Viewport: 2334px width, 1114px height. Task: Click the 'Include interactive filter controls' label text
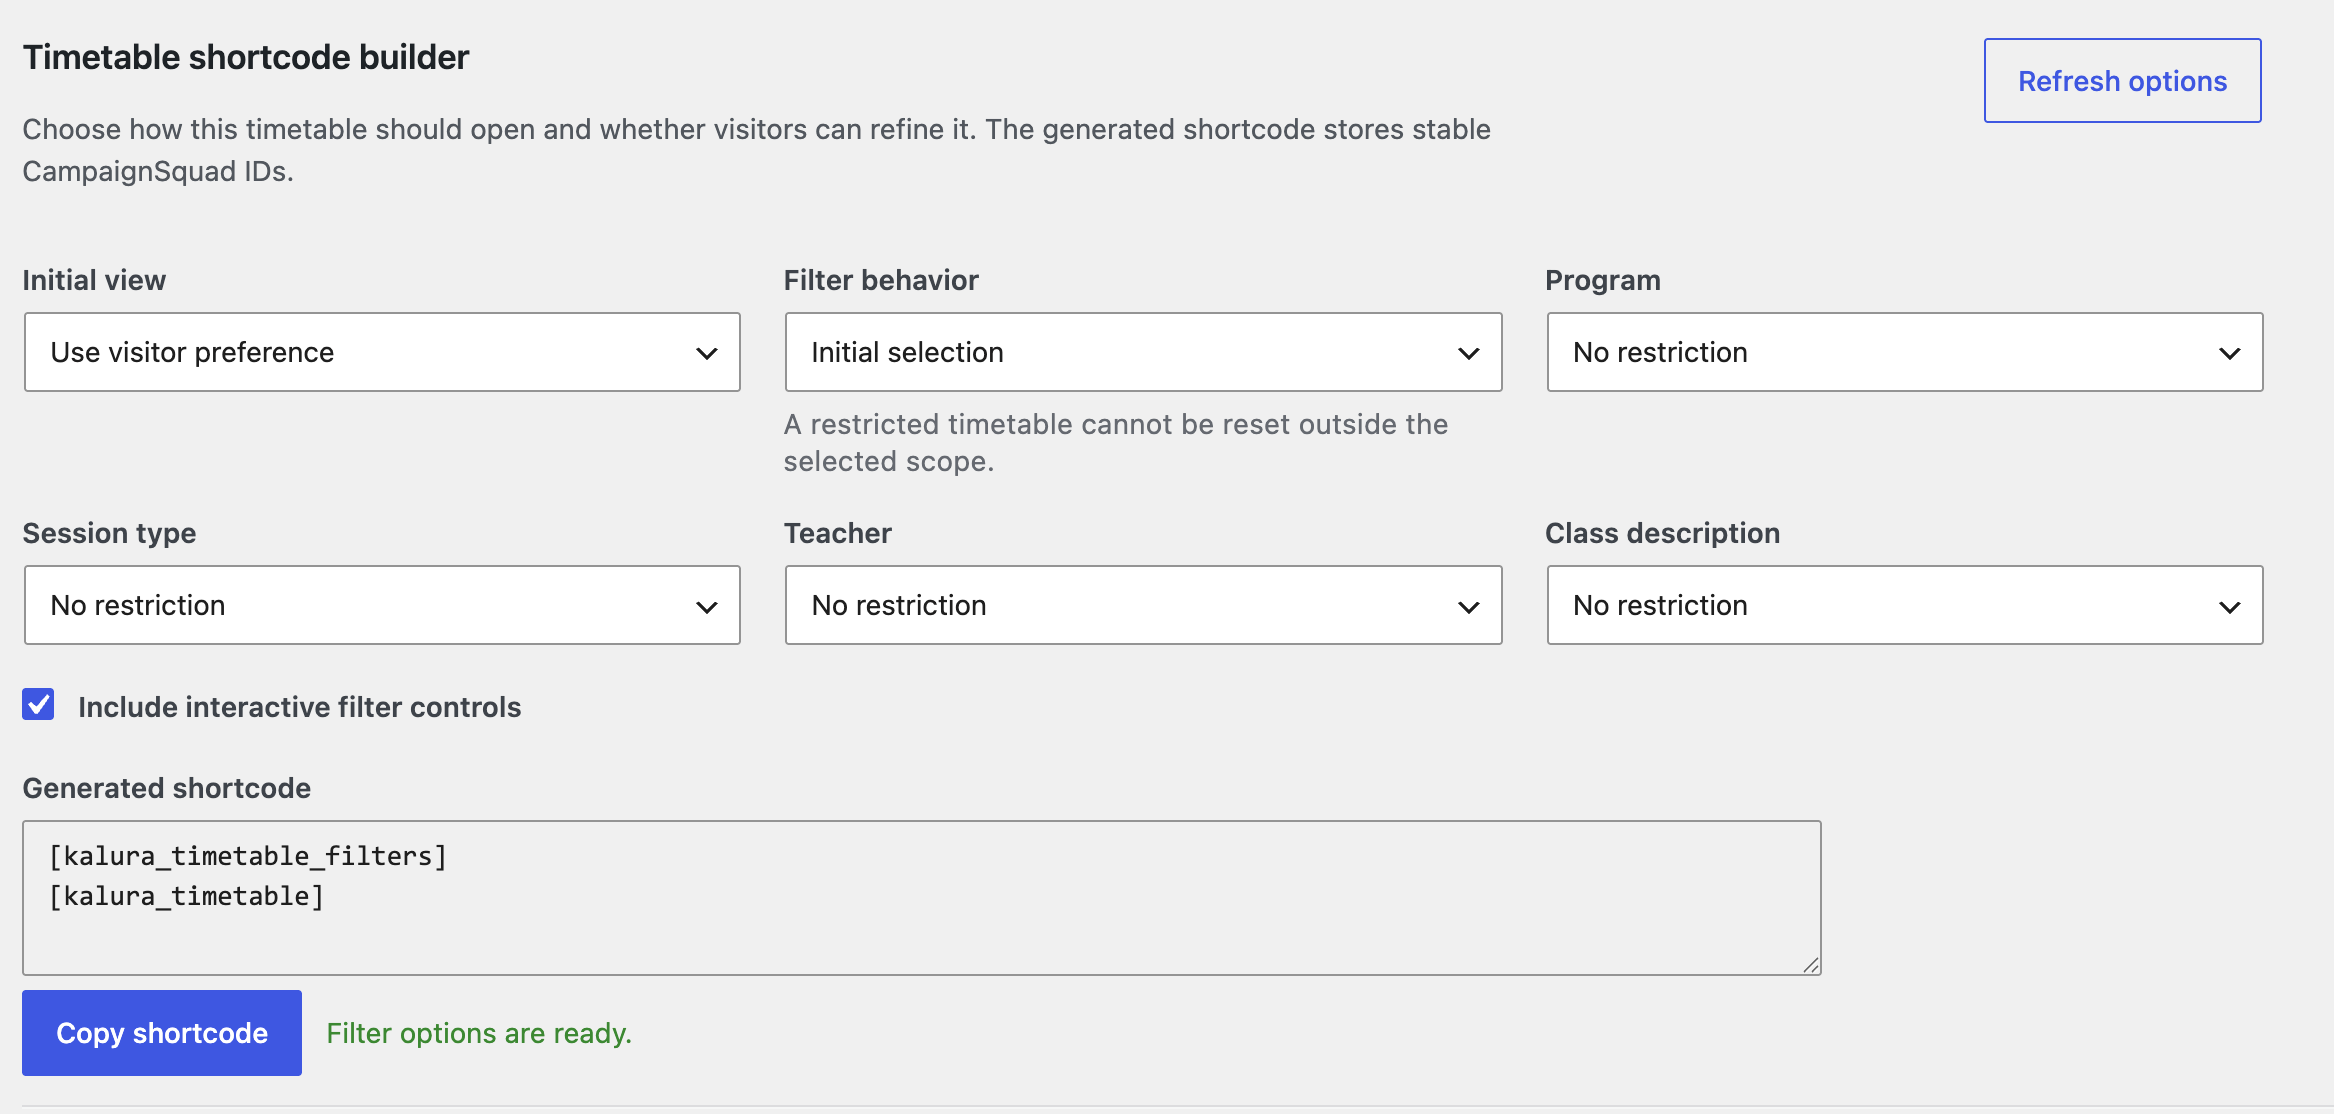click(300, 707)
